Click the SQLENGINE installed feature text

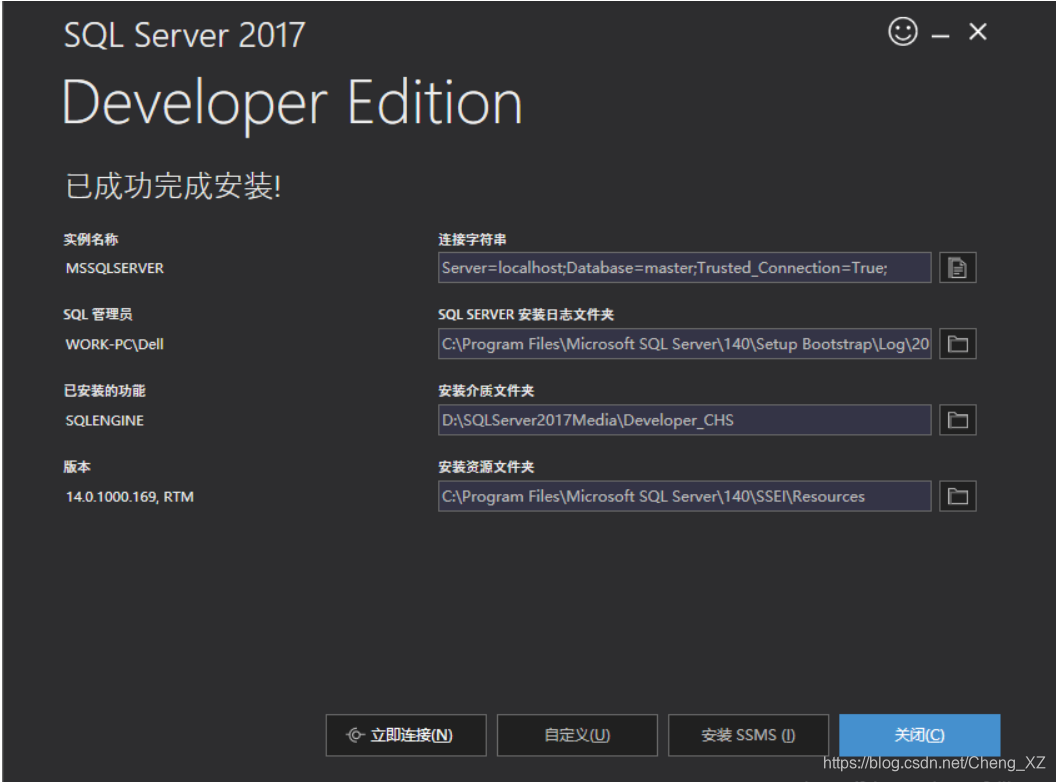[x=104, y=420]
